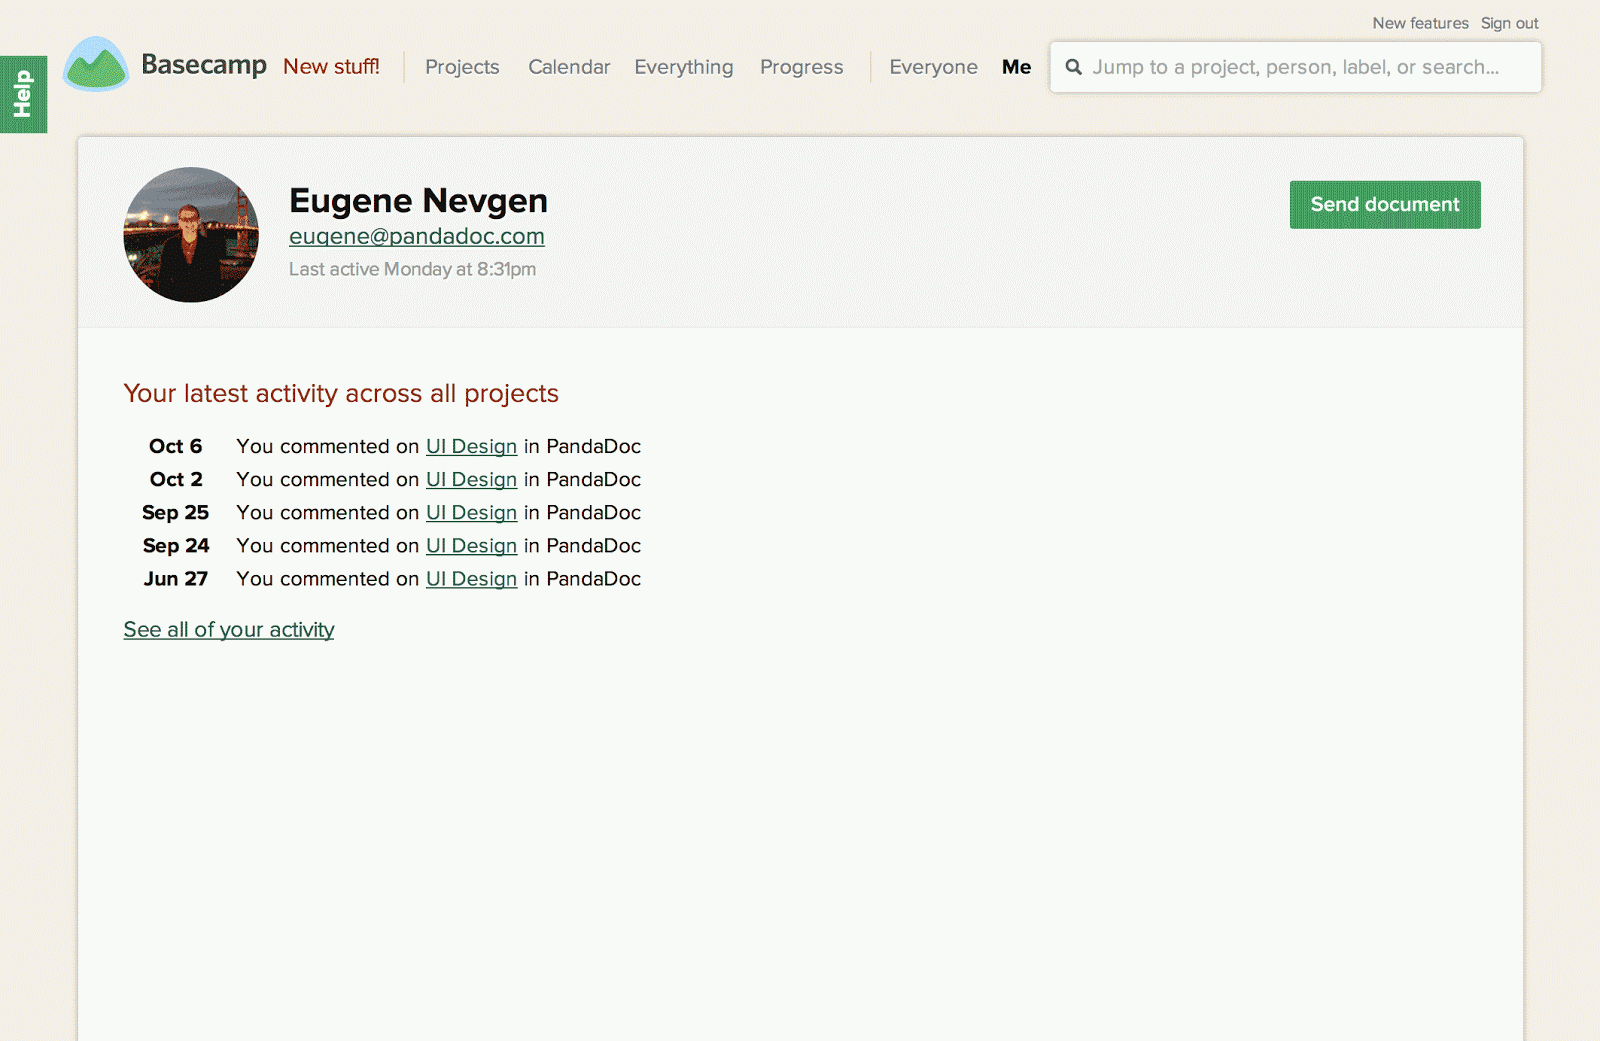Click Eugene Nevgen's profile photo
Viewport: 1600px width, 1041px height.
click(191, 235)
